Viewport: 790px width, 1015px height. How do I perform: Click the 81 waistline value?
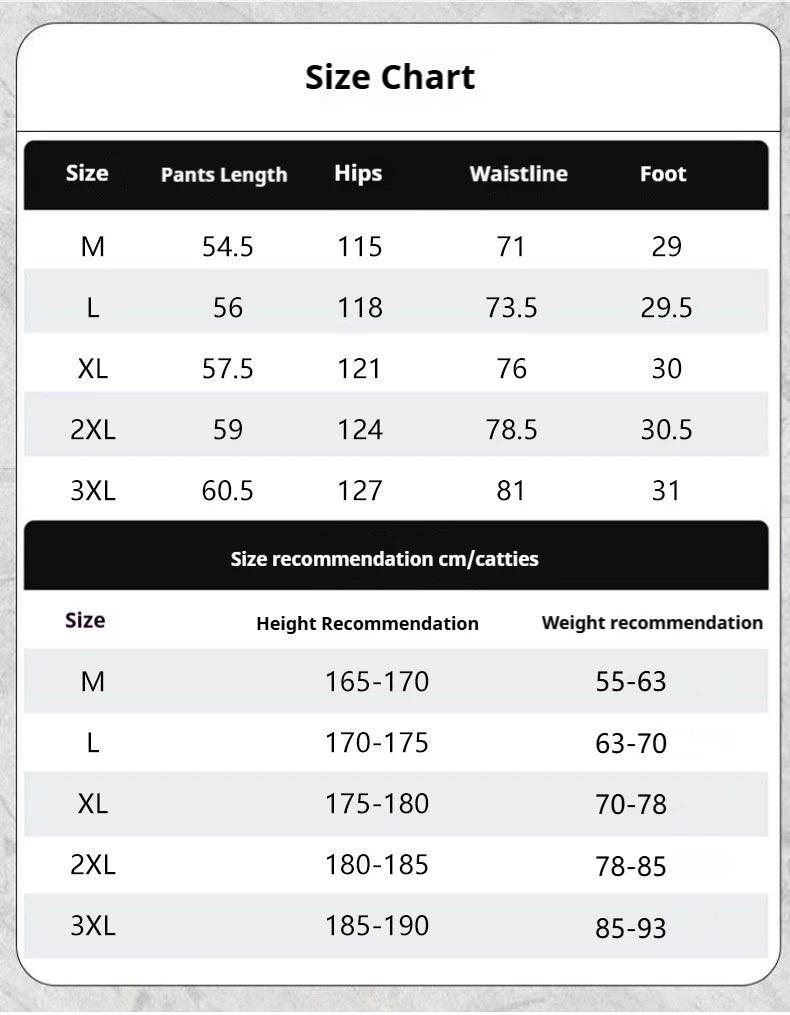(511, 490)
